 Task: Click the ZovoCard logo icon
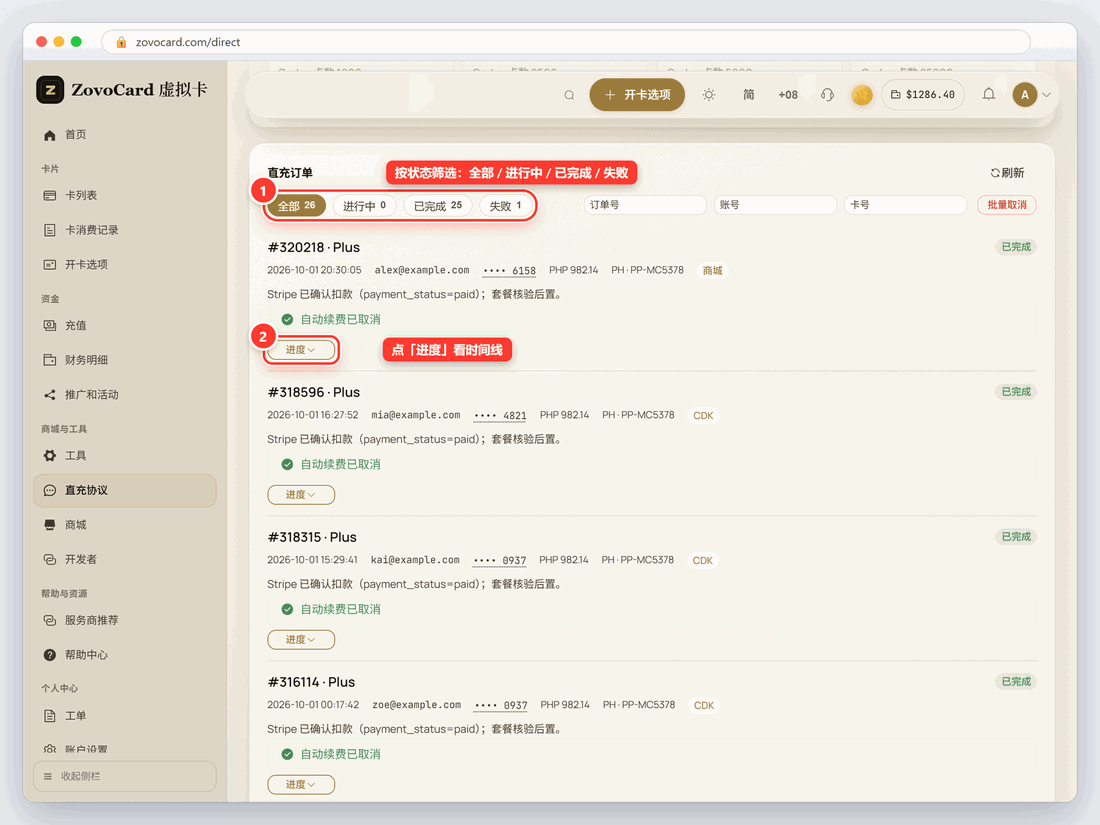tap(50, 90)
